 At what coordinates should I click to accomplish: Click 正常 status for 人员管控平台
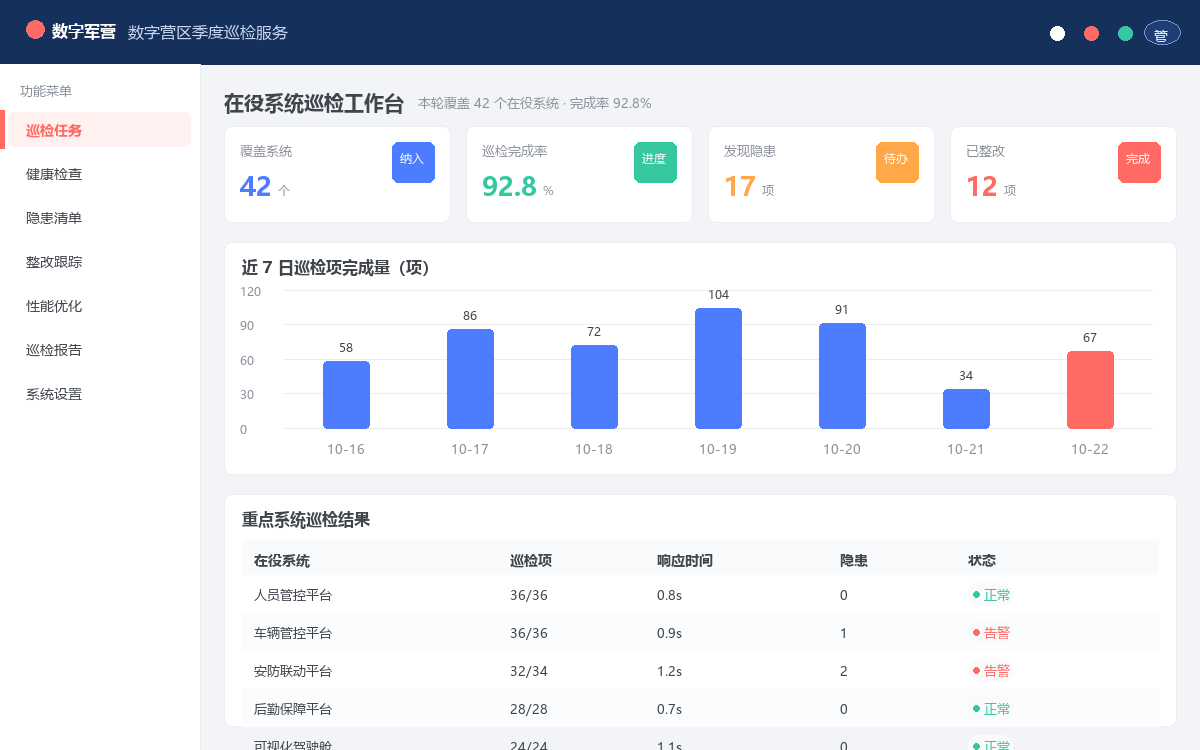991,595
